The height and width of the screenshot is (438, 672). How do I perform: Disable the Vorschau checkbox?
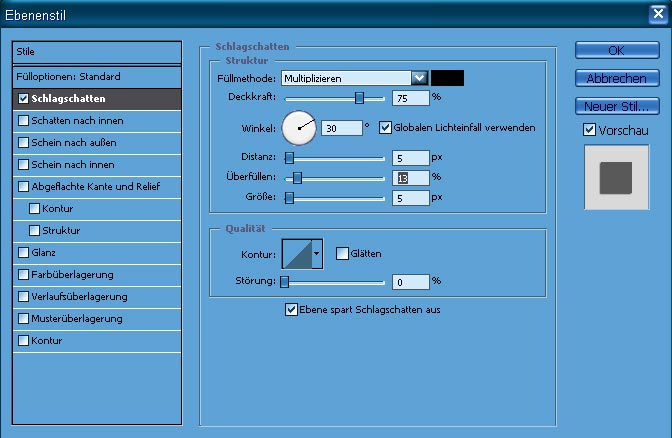[589, 130]
